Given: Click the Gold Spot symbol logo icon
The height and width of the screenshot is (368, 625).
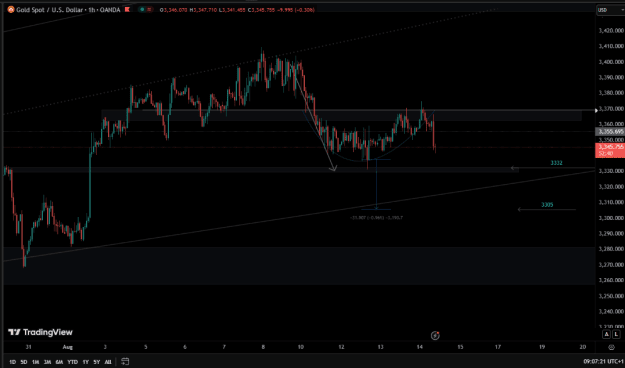Looking at the screenshot, I should tap(11, 10).
